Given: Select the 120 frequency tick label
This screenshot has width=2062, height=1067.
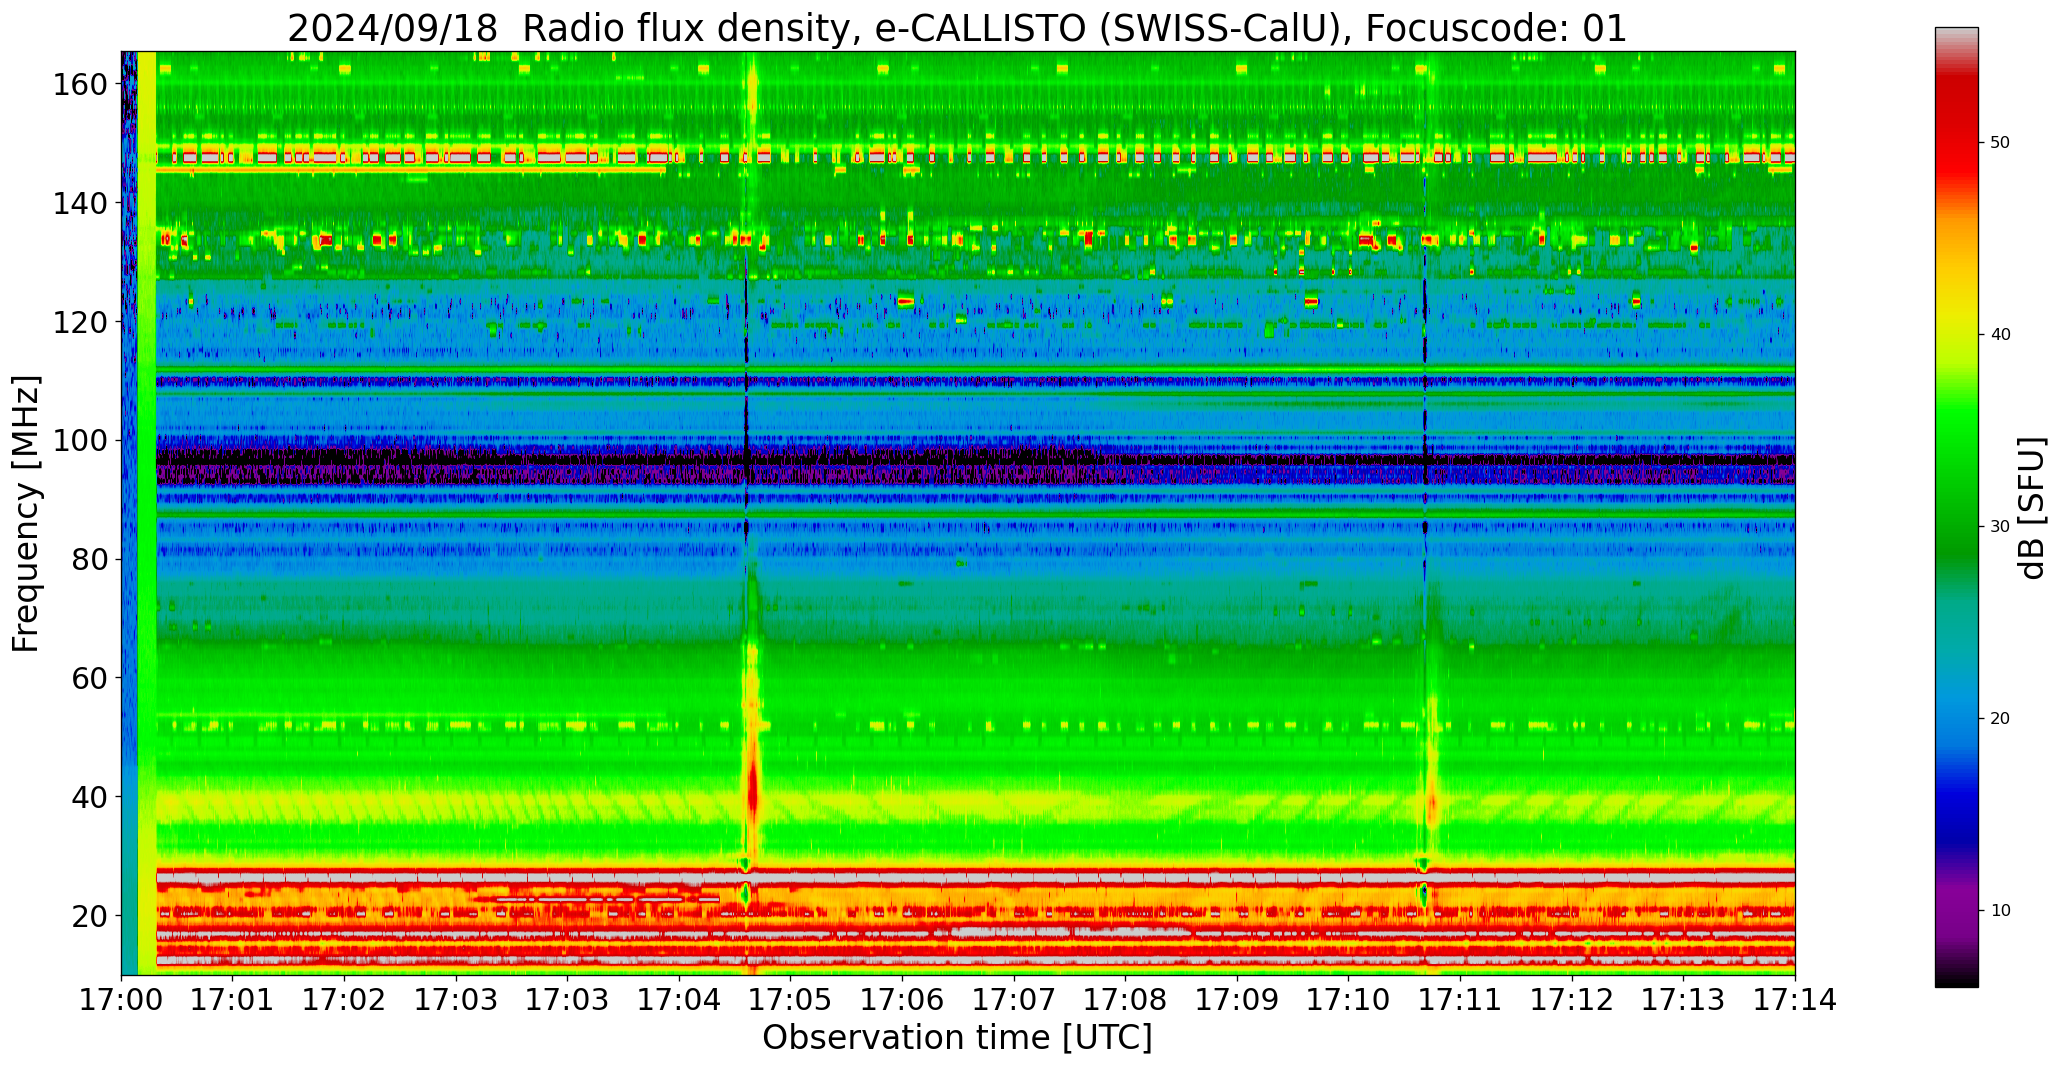Looking at the screenshot, I should click(x=81, y=322).
